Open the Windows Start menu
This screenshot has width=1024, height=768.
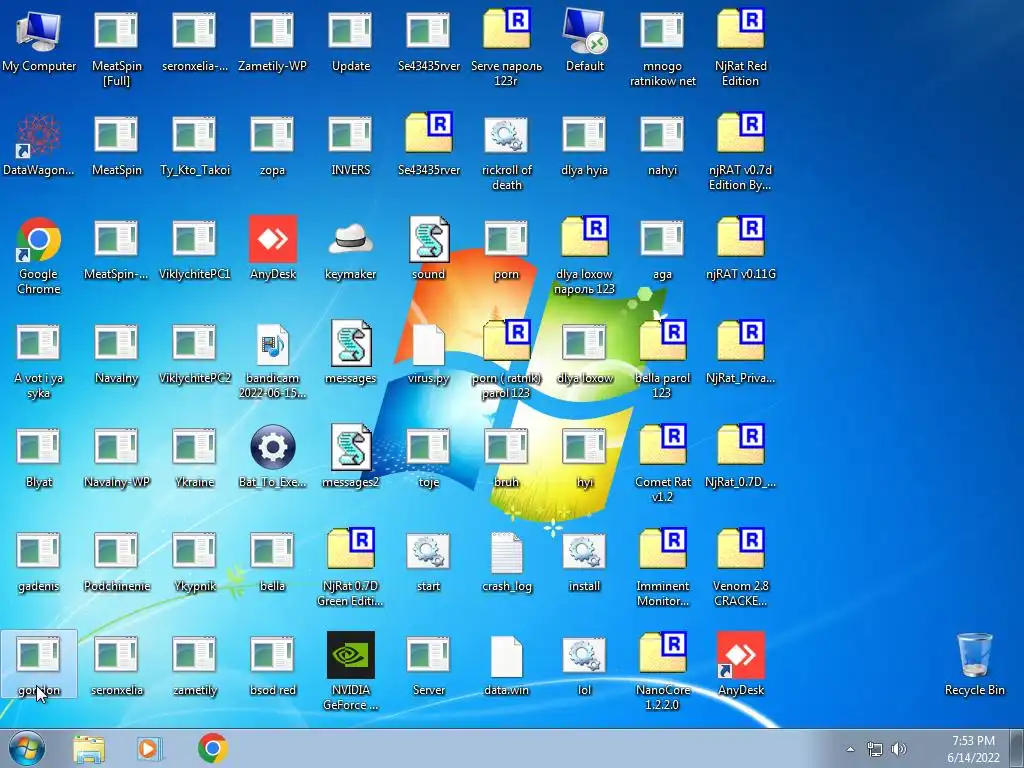coord(27,748)
